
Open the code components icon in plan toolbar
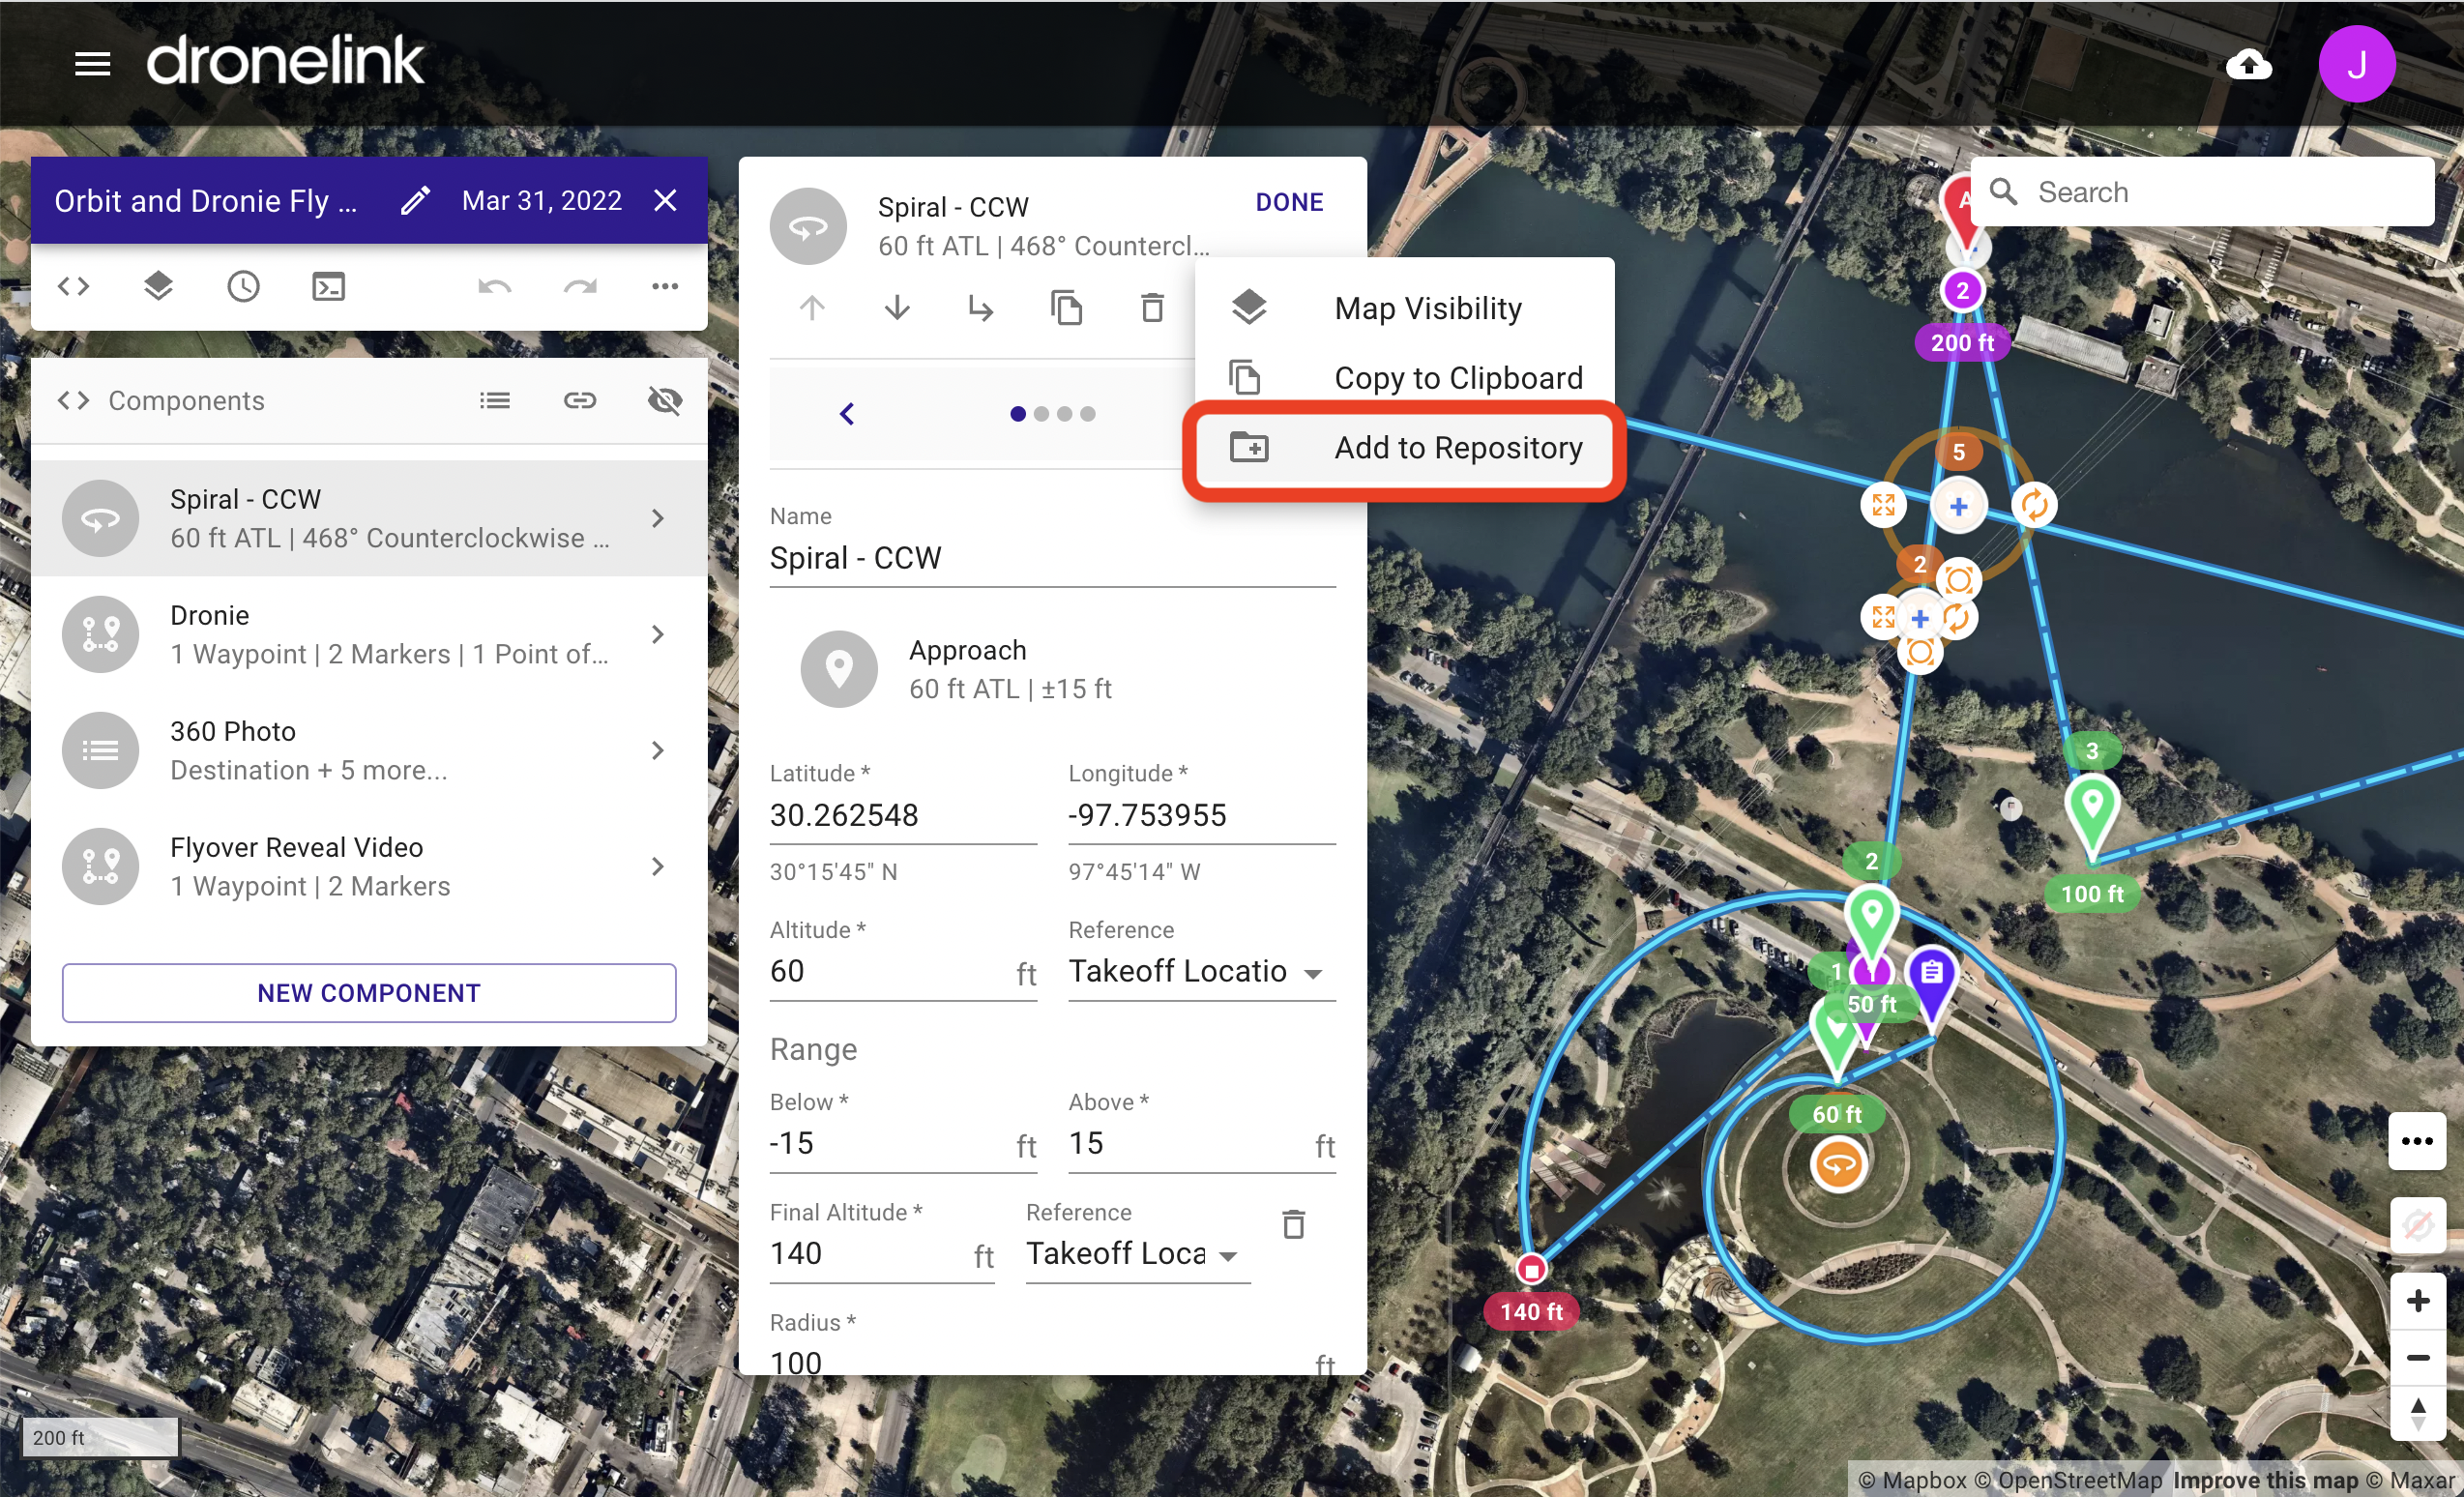click(x=73, y=287)
